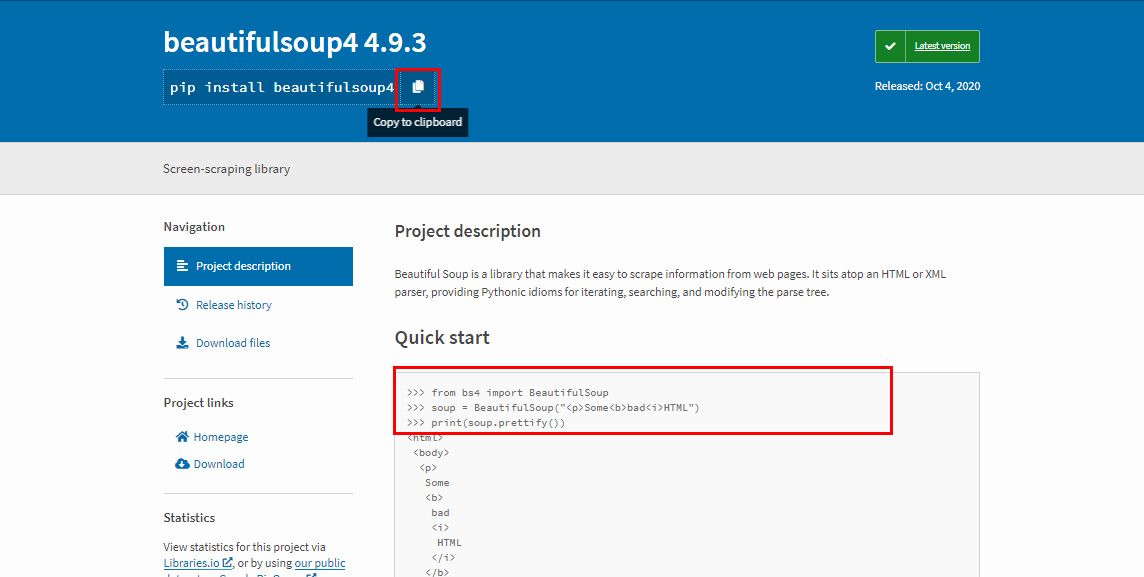The height and width of the screenshot is (577, 1144).
Task: Click the Released: Oct 4, 2020 text
Action: click(927, 86)
